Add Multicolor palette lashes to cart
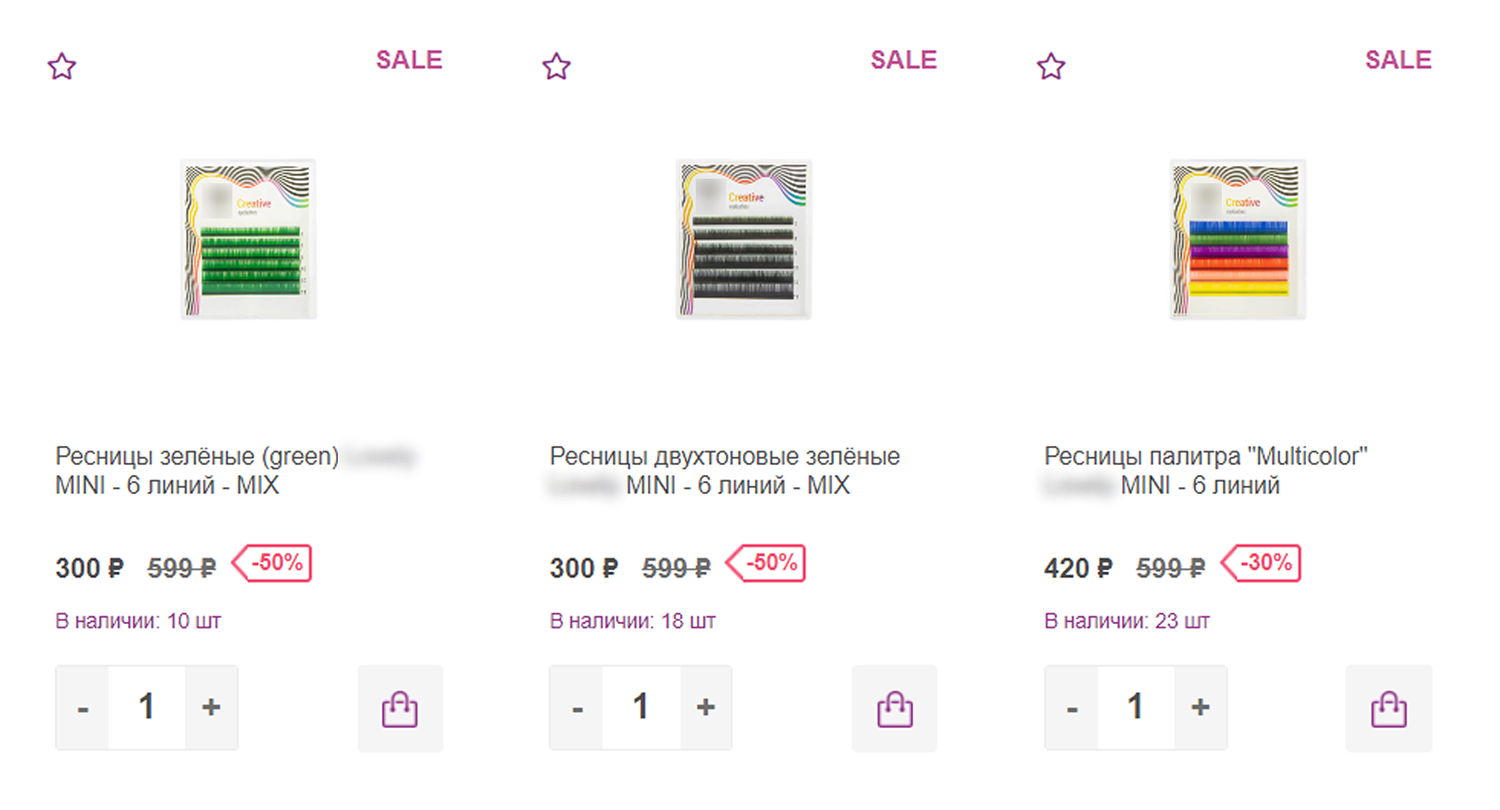This screenshot has height=810, width=1500. click(1389, 708)
